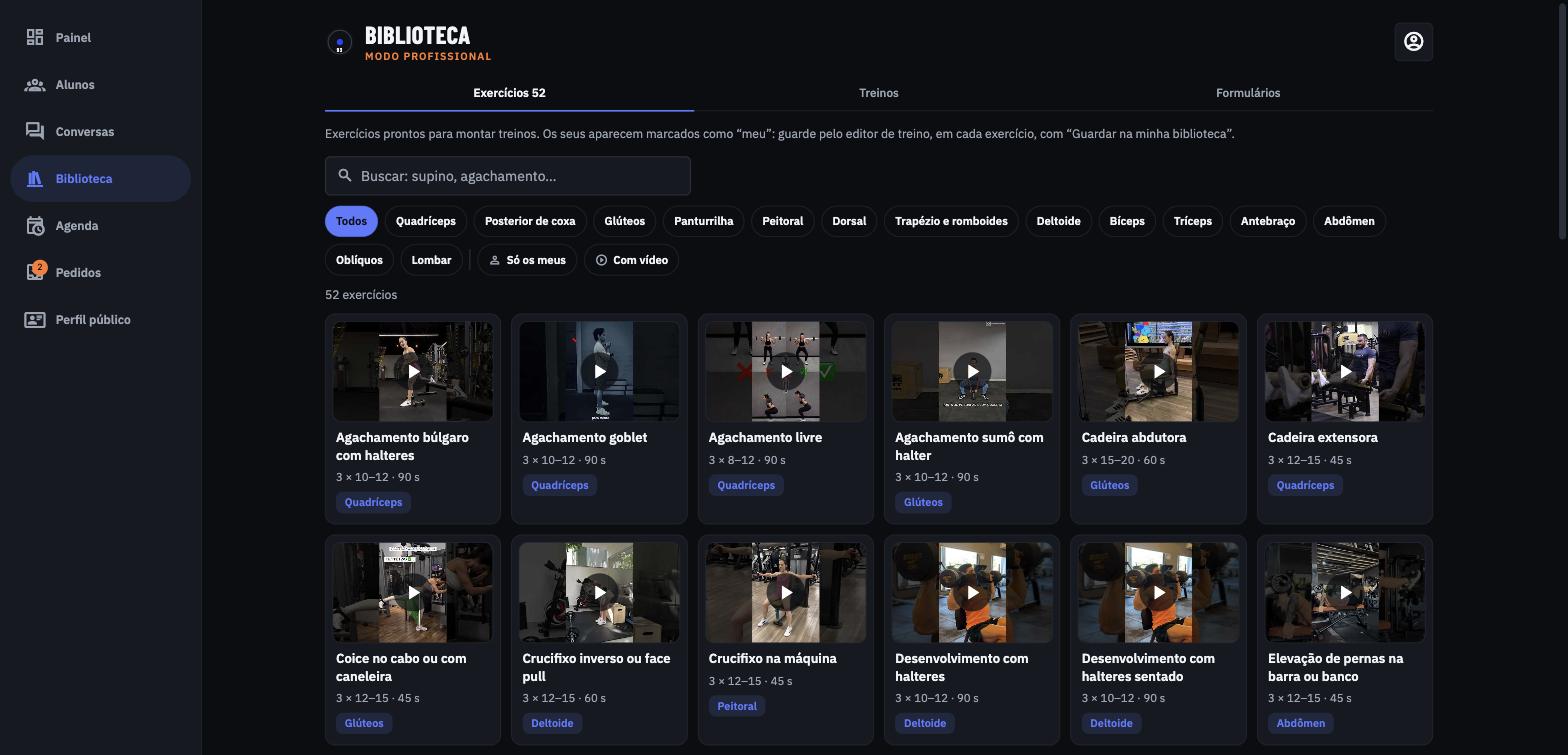Filter by Trapézio e romboides

pos(951,221)
